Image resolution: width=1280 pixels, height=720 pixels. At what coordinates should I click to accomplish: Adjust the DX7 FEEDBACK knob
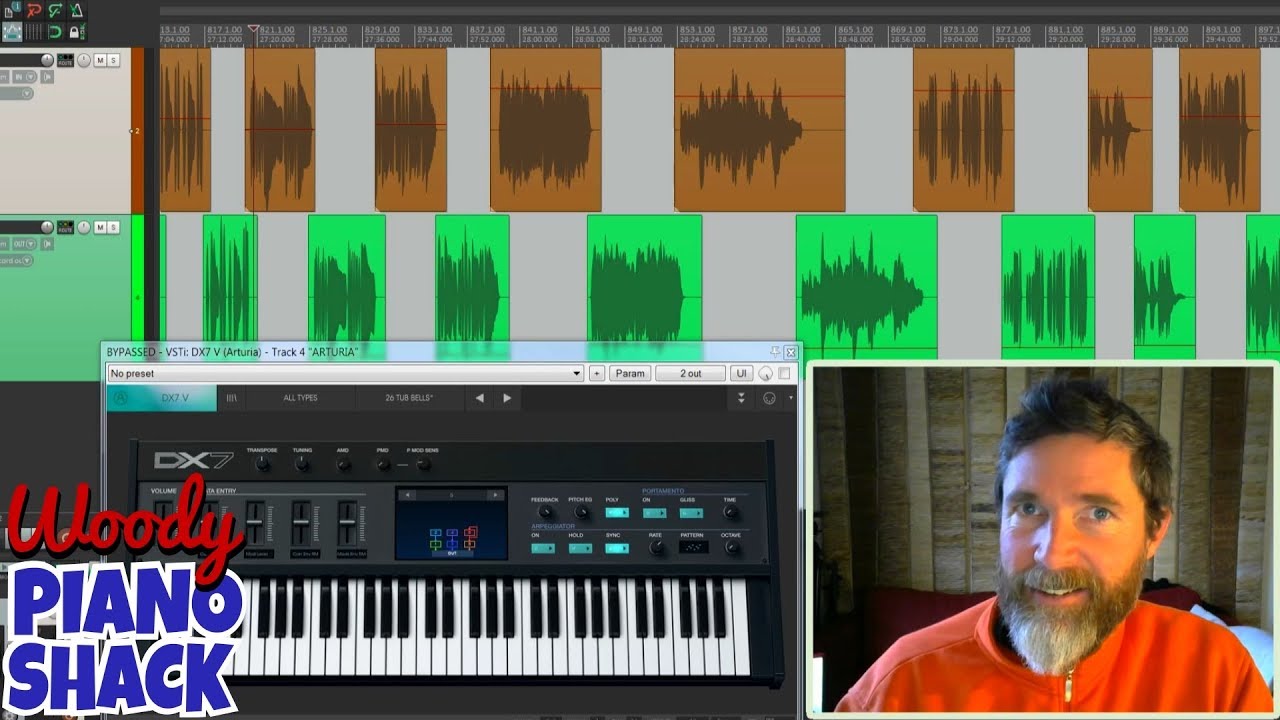(x=545, y=513)
